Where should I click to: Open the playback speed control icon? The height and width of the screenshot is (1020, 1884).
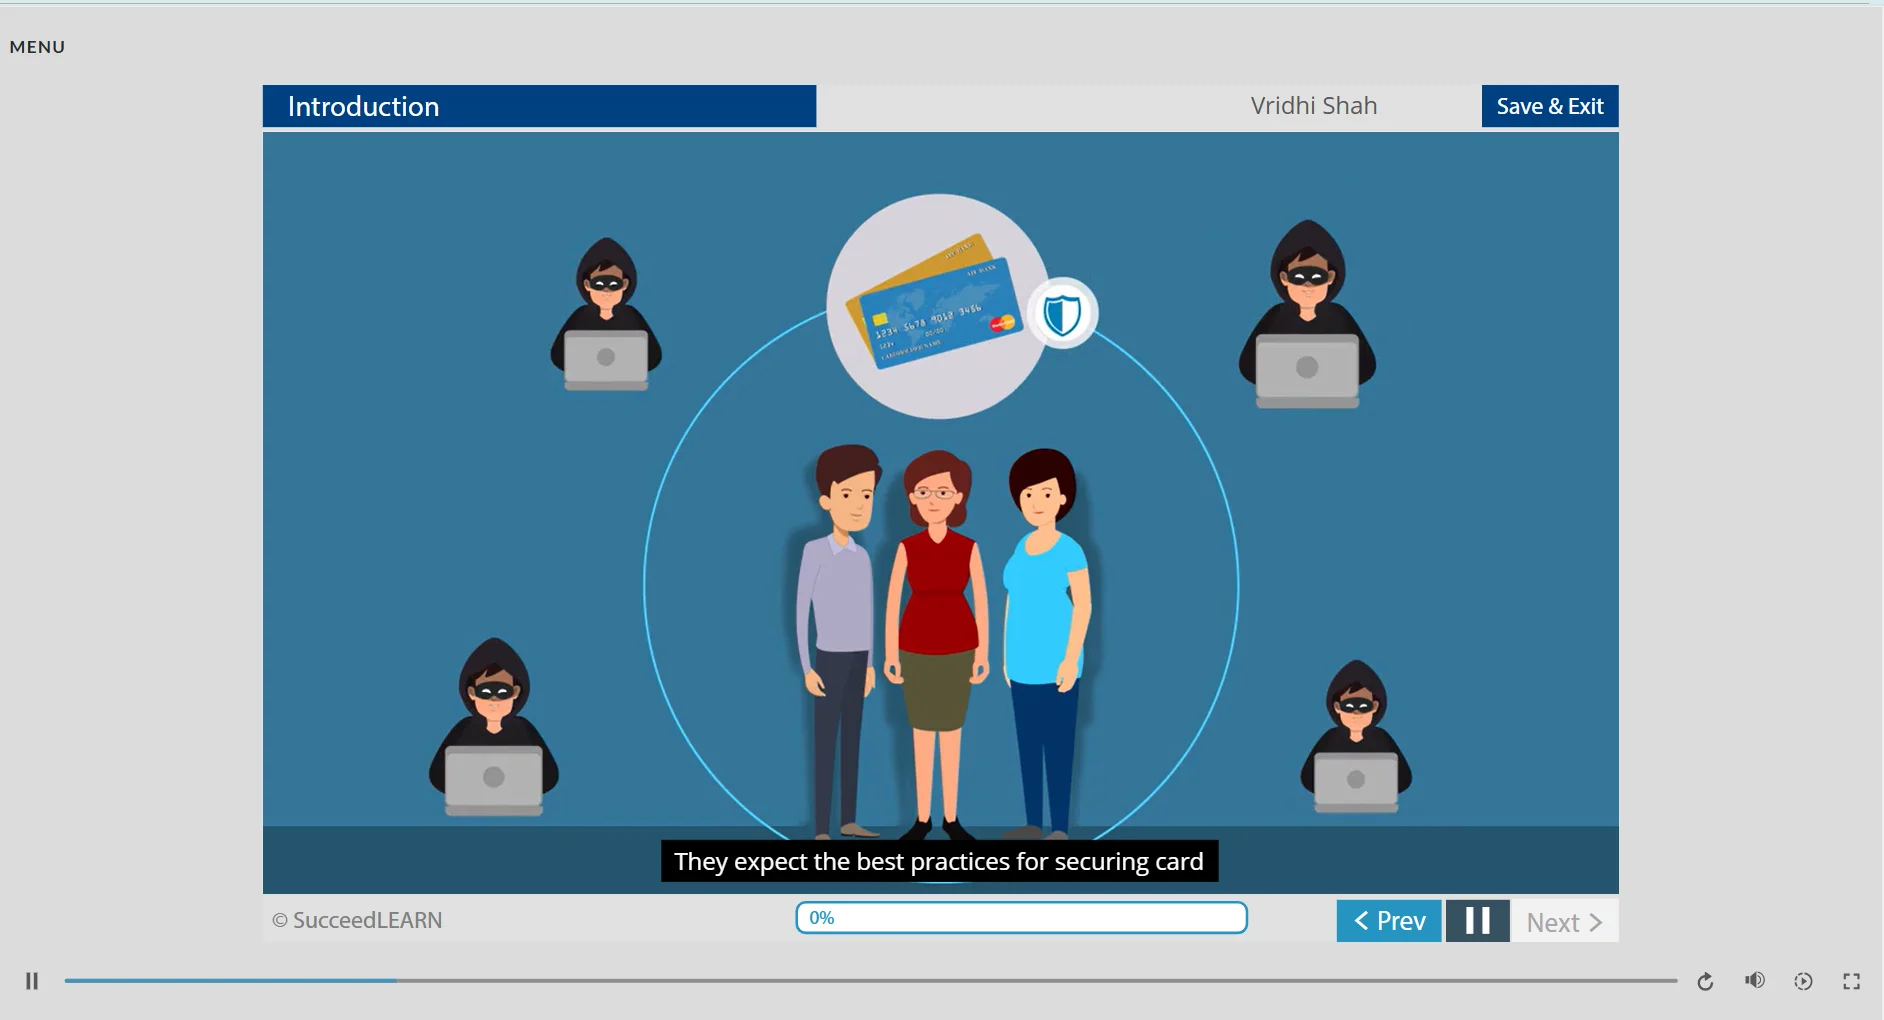tap(1803, 982)
